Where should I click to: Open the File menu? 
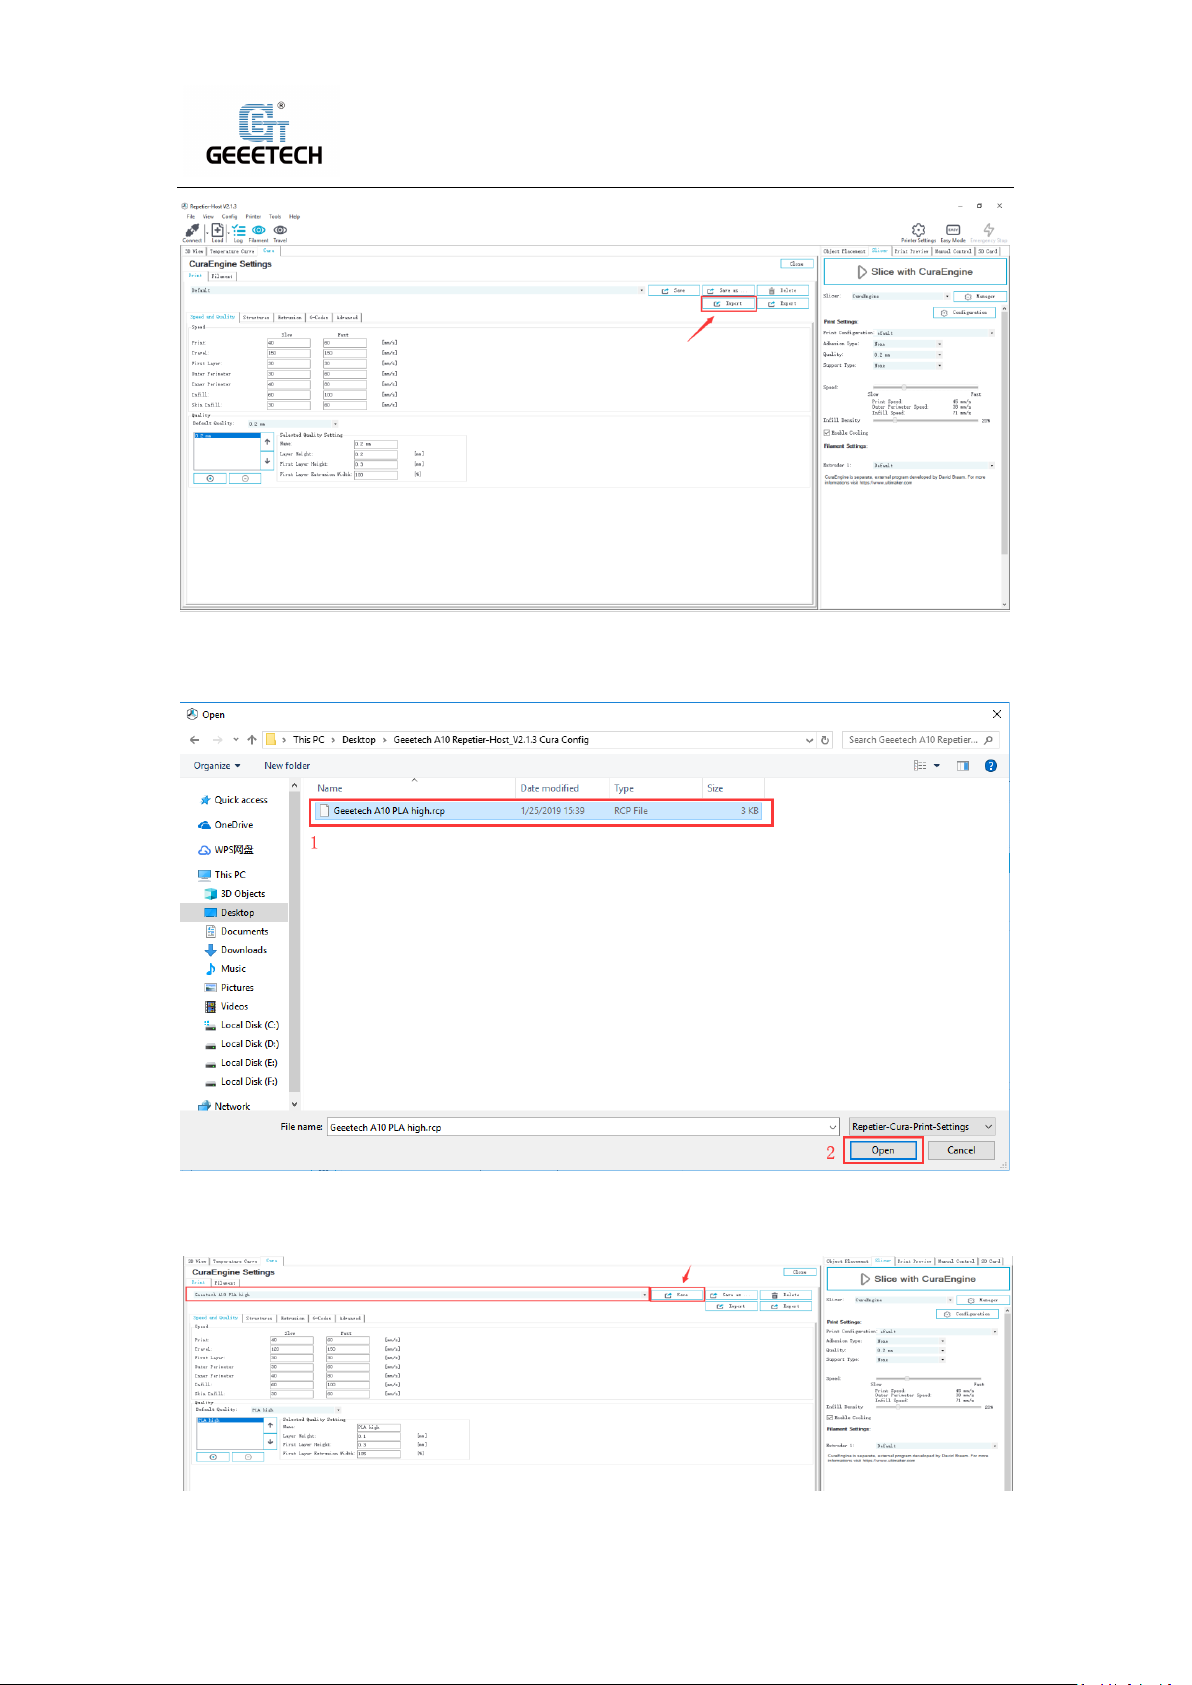(x=191, y=216)
